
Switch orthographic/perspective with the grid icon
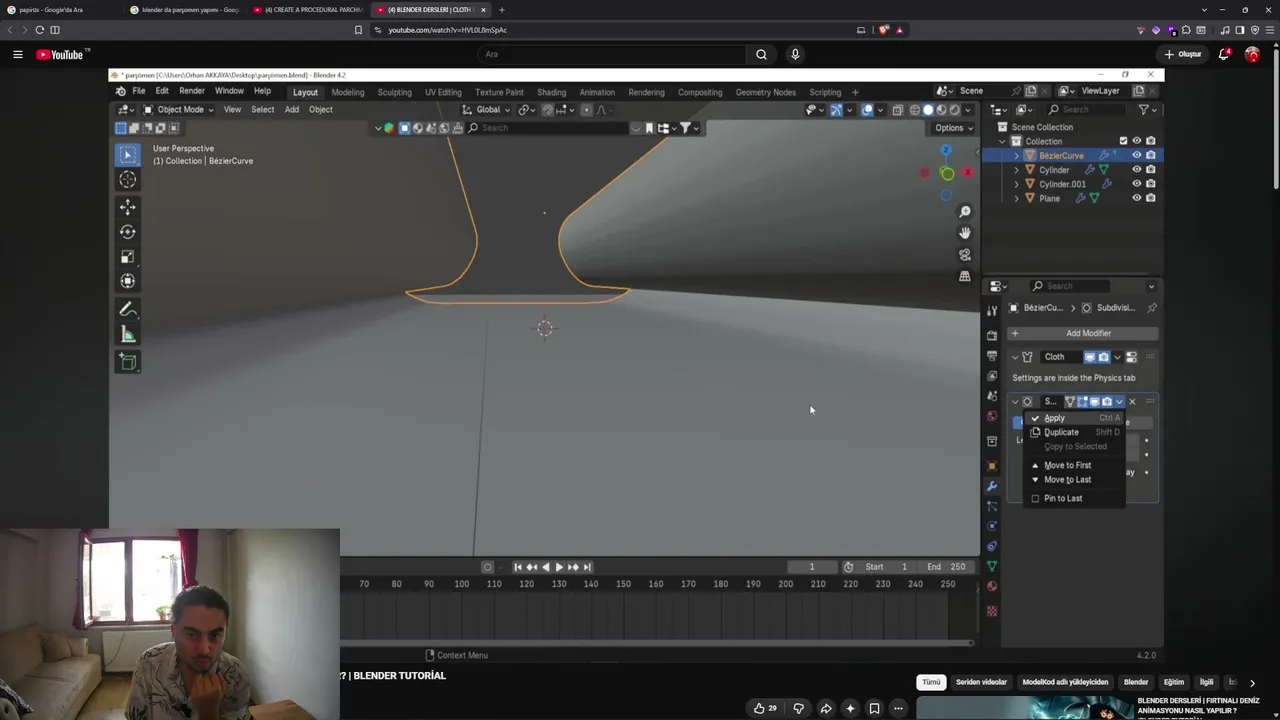965,276
